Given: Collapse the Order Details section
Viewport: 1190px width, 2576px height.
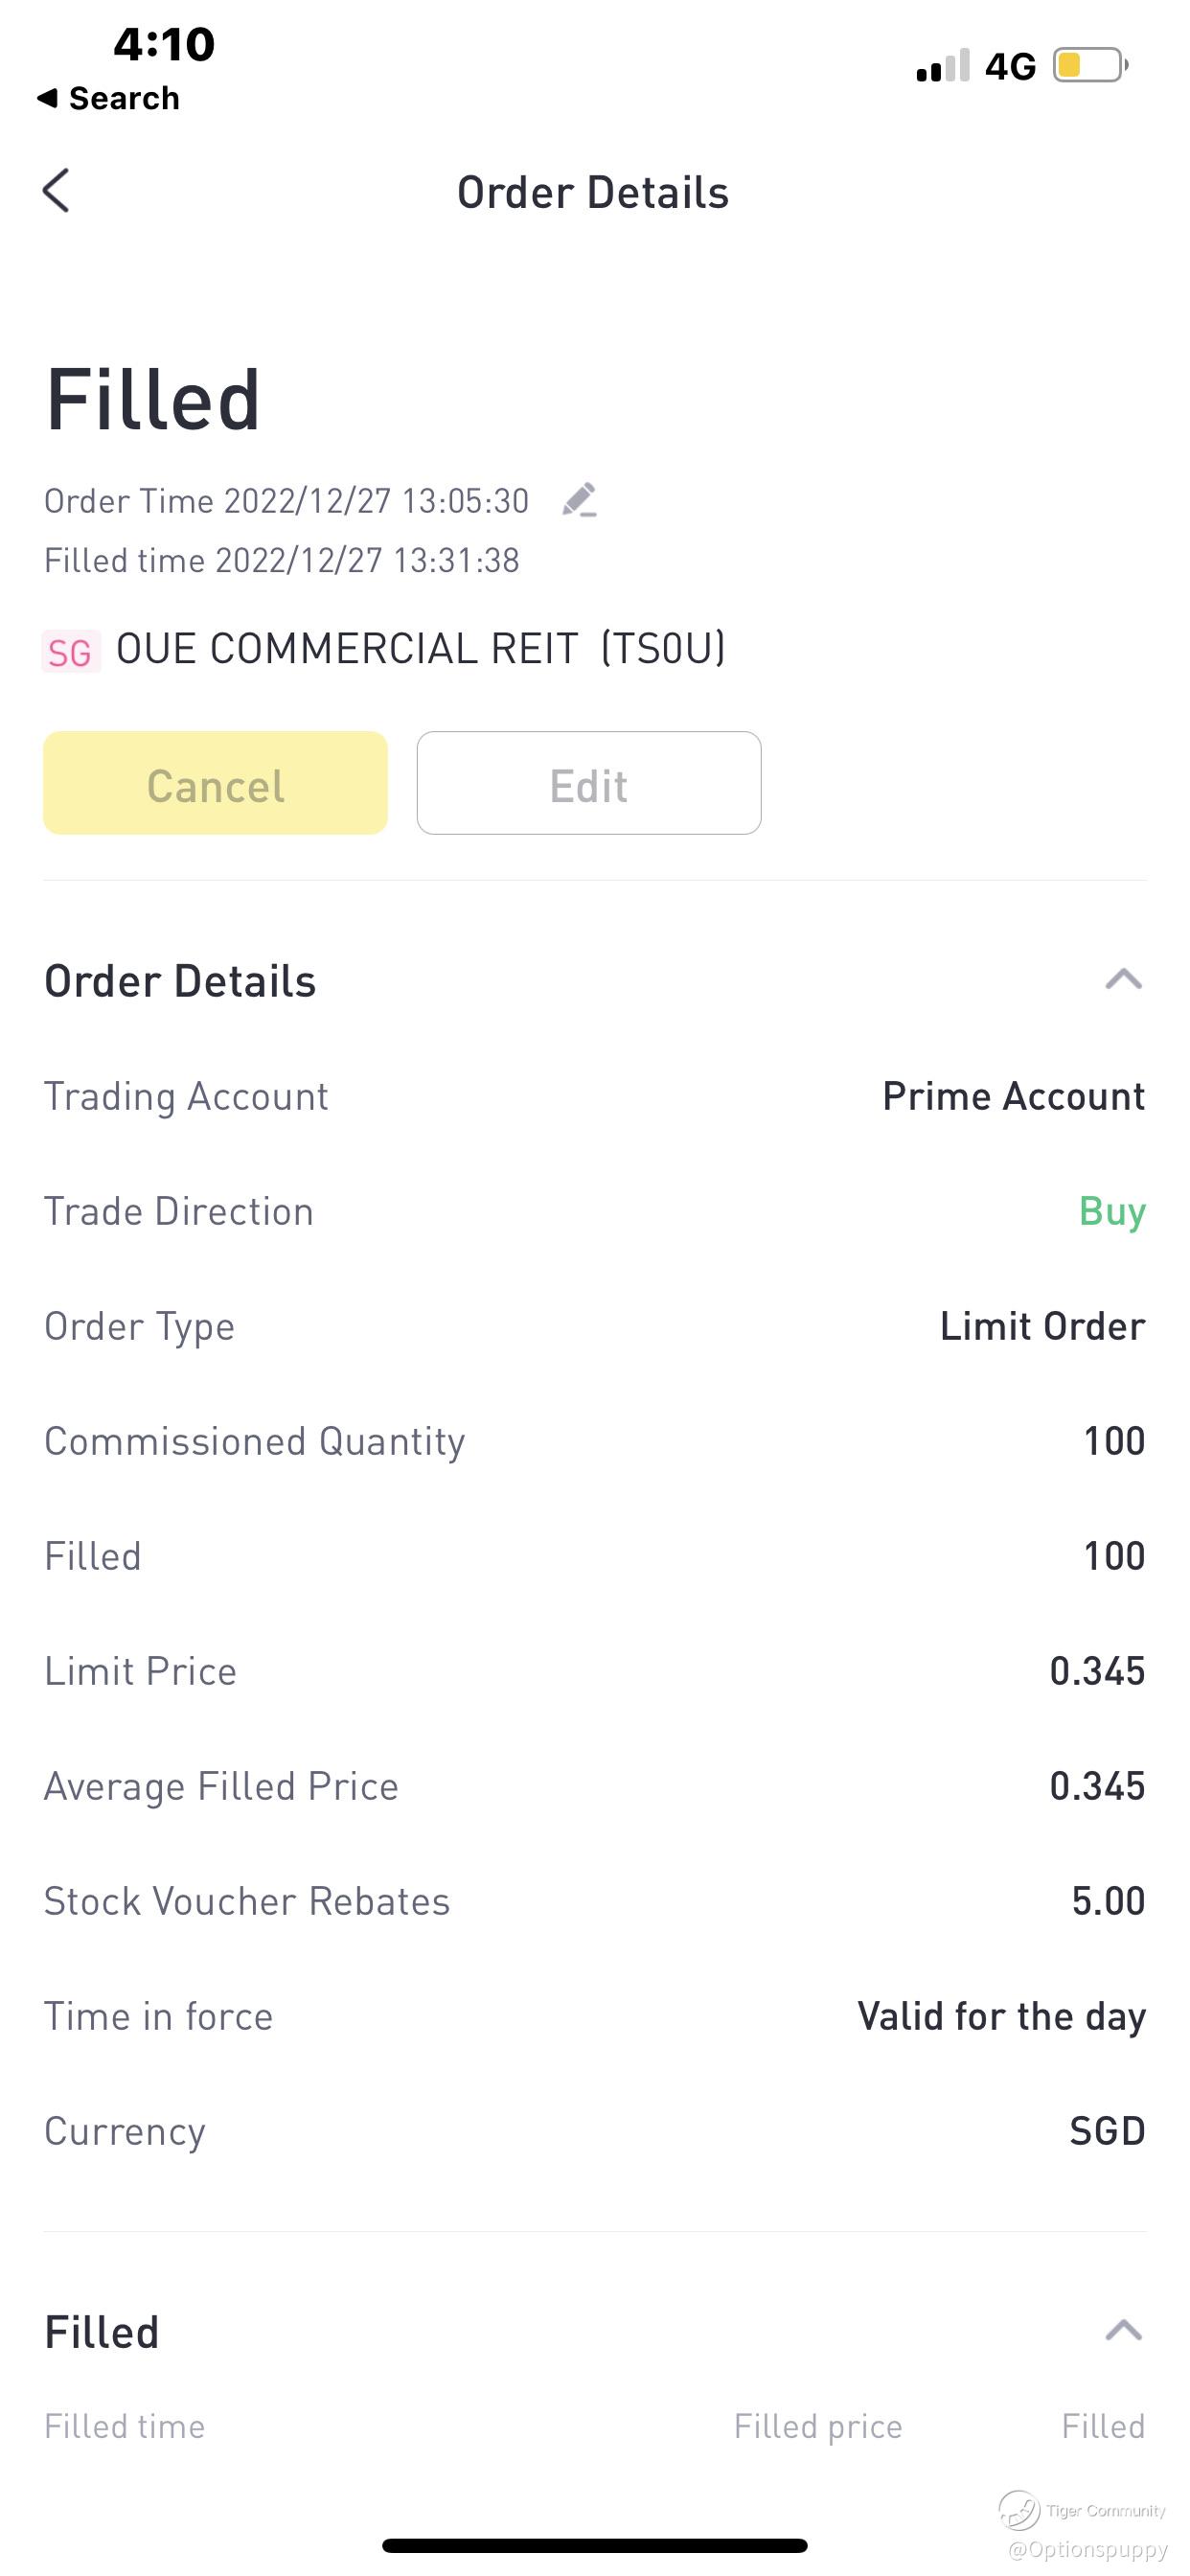Looking at the screenshot, I should [1123, 979].
